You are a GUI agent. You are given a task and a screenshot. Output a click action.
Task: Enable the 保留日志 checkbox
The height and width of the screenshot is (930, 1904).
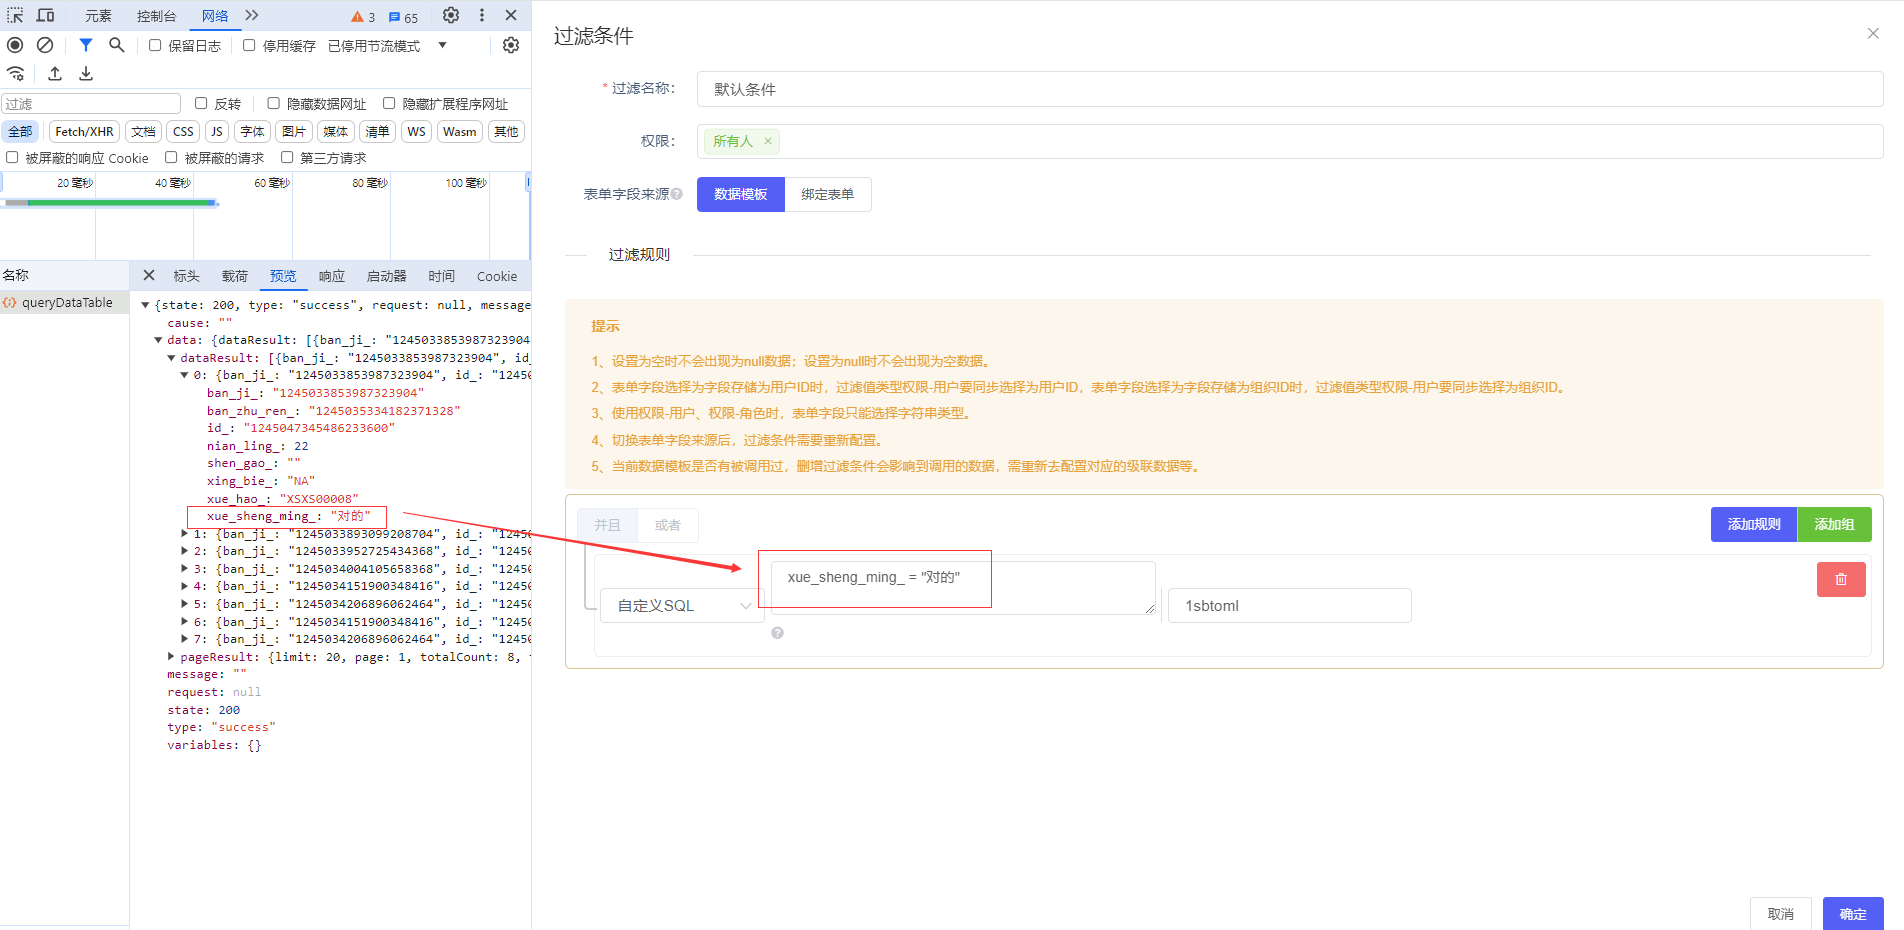click(x=155, y=45)
